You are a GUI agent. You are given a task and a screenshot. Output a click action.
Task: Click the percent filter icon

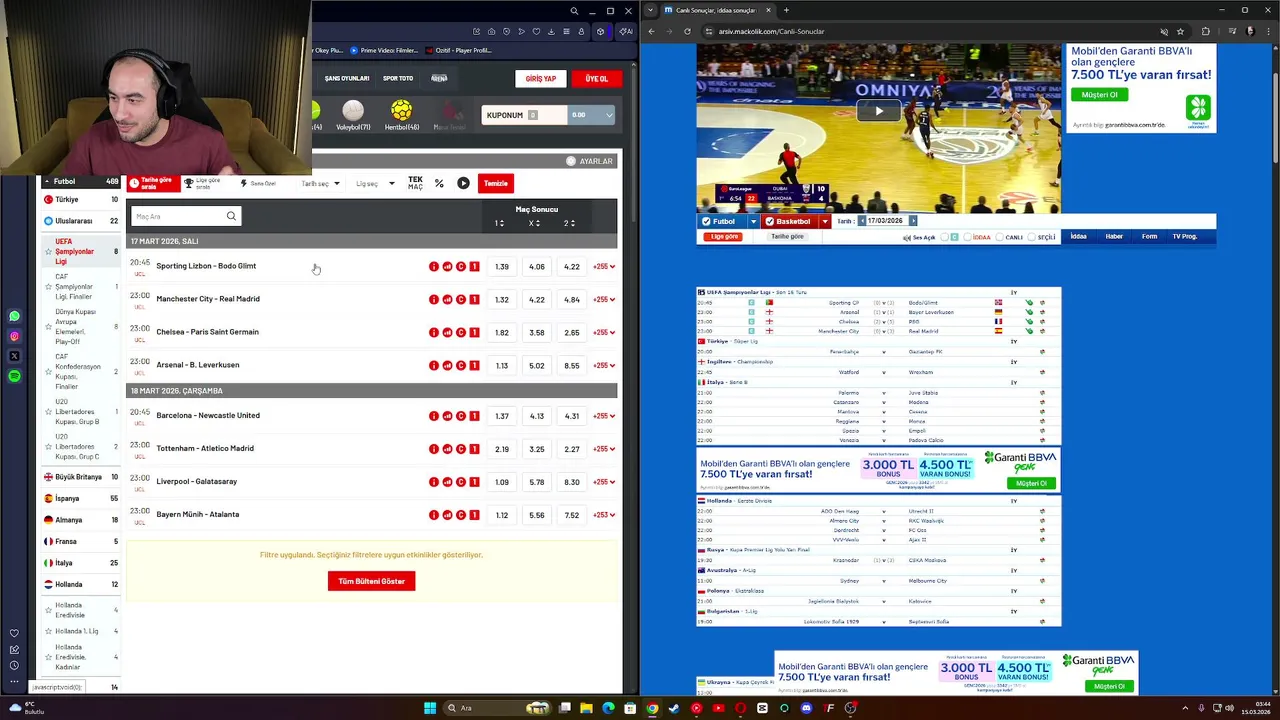(439, 183)
